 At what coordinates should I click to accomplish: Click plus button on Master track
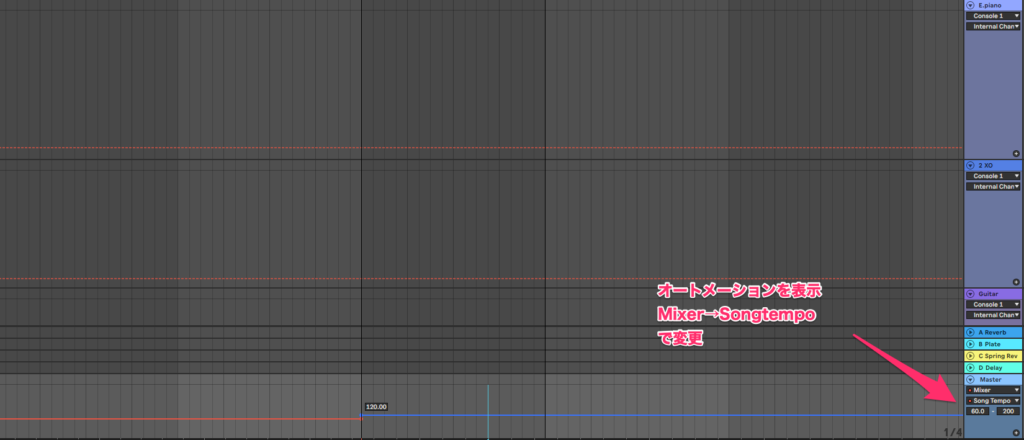[1016, 434]
